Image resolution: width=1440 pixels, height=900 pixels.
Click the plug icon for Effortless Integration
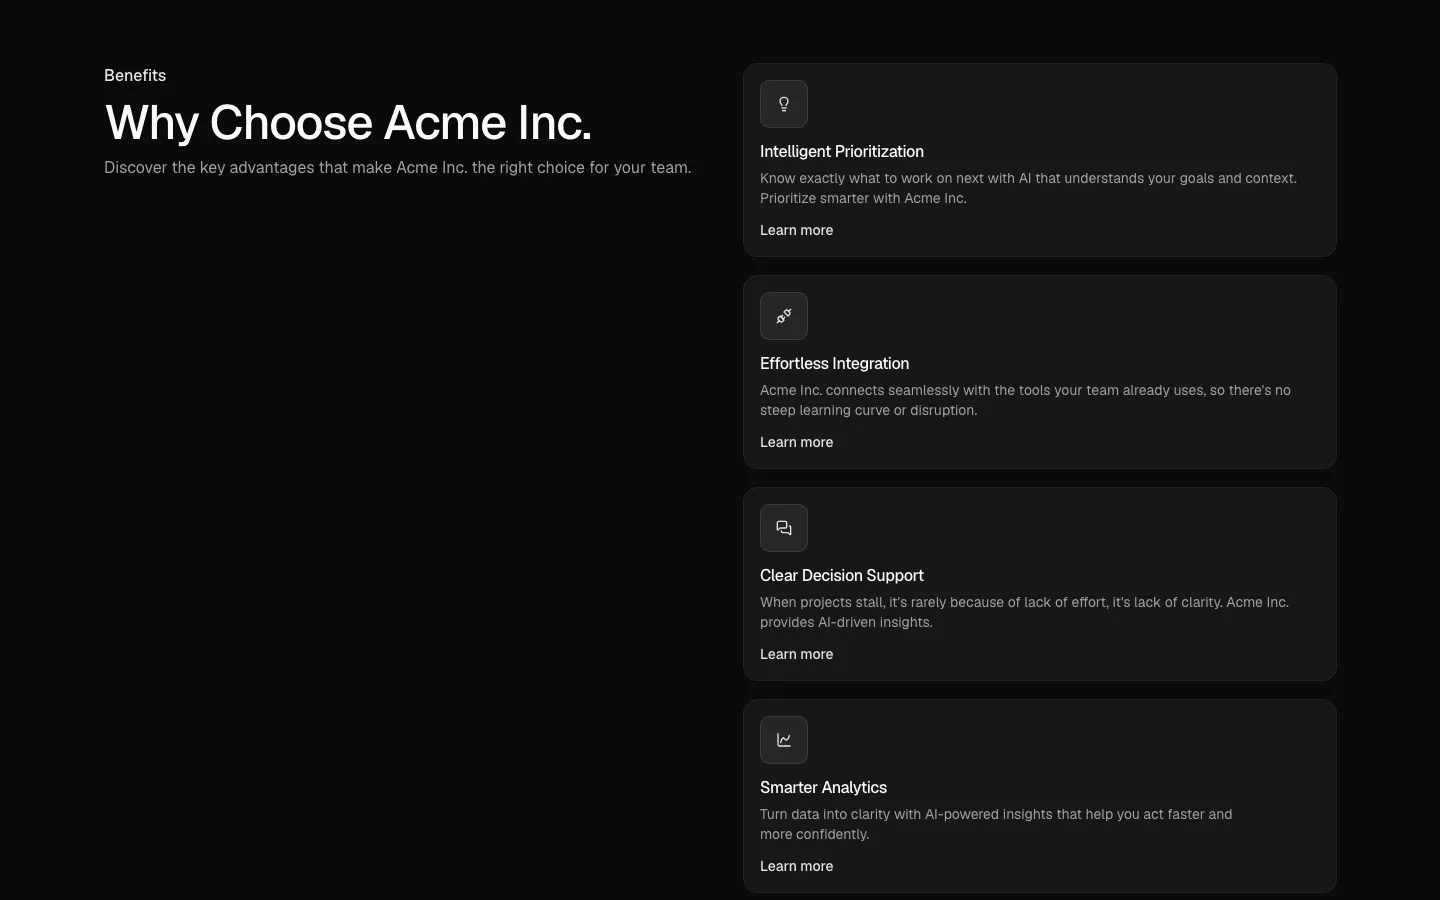click(x=784, y=316)
